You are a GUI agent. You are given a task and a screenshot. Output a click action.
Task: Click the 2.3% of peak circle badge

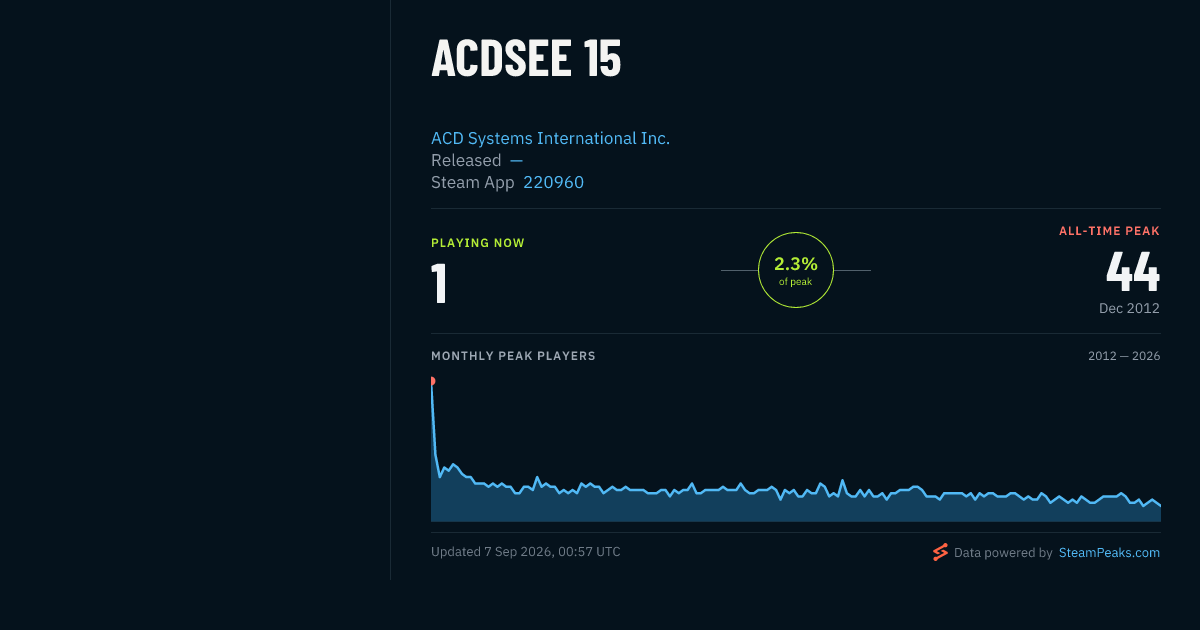796,270
